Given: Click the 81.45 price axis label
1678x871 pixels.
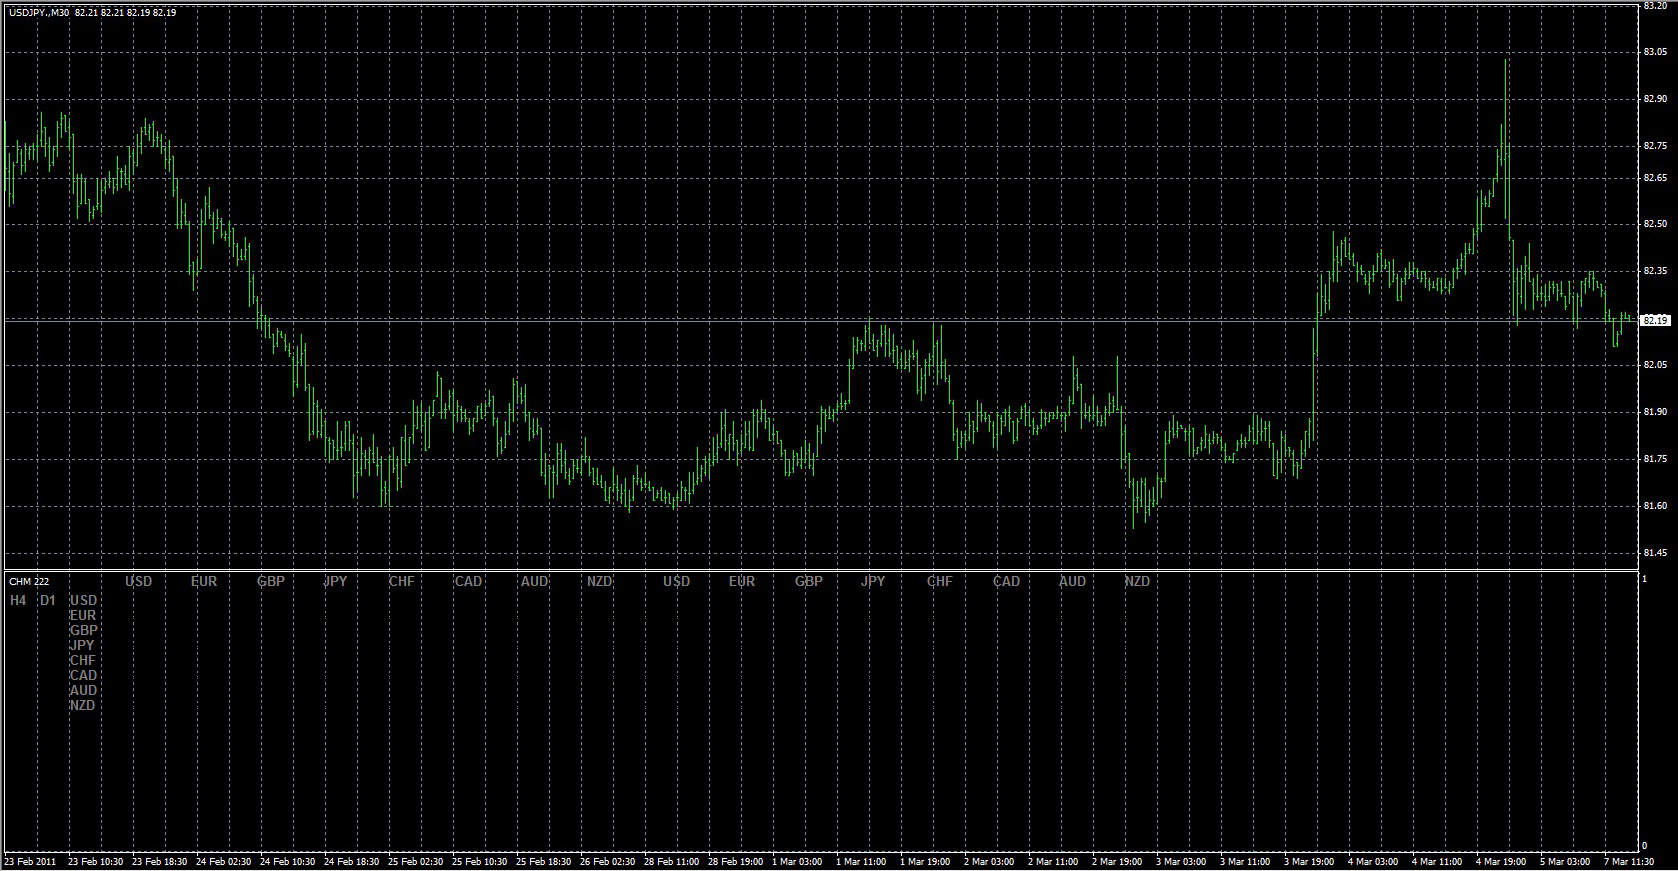Looking at the screenshot, I should (x=1654, y=553).
